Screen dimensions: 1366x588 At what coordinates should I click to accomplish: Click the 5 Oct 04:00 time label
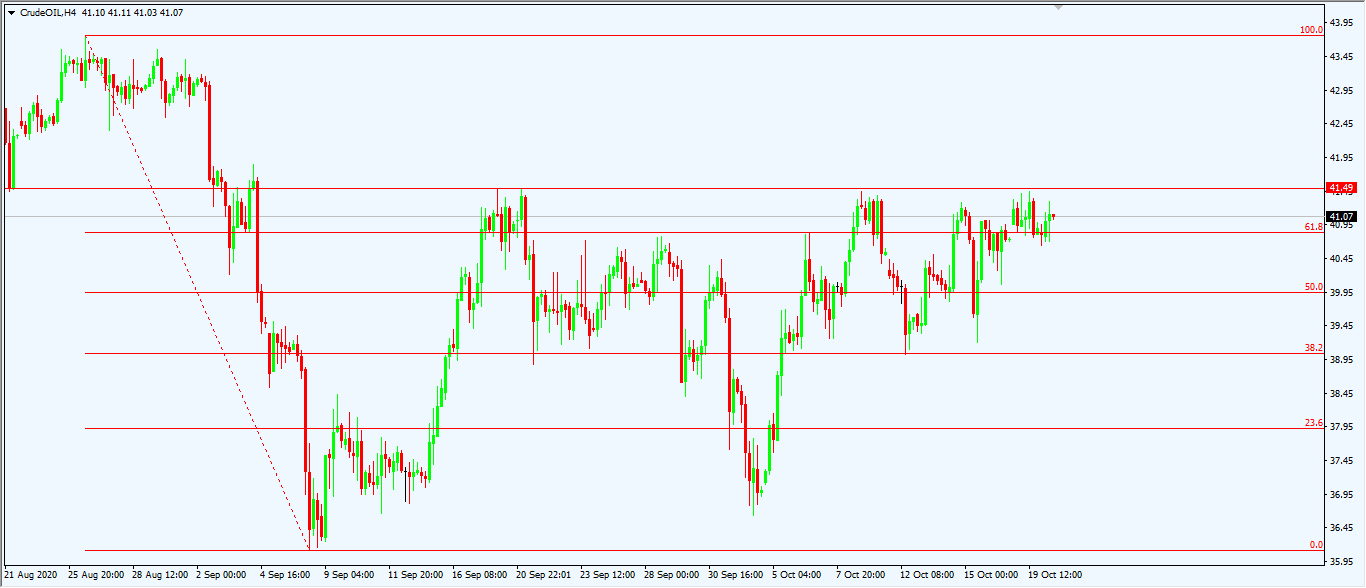(x=798, y=576)
